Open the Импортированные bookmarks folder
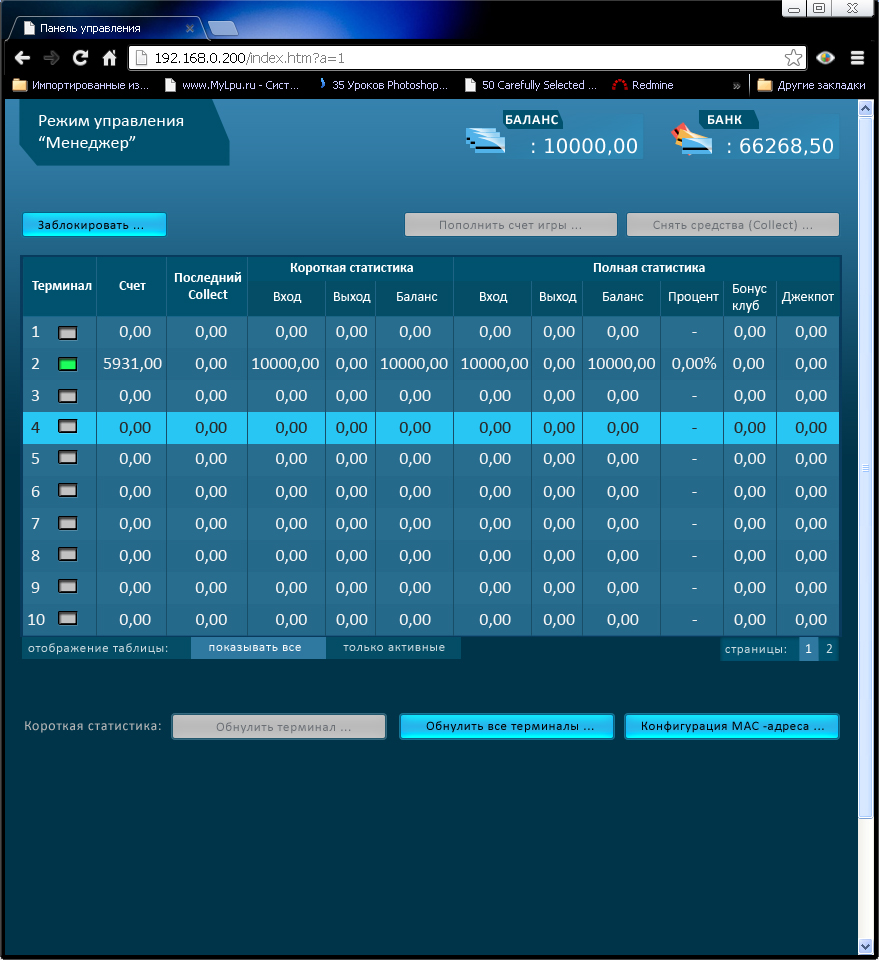The height and width of the screenshot is (960, 879). 81,85
